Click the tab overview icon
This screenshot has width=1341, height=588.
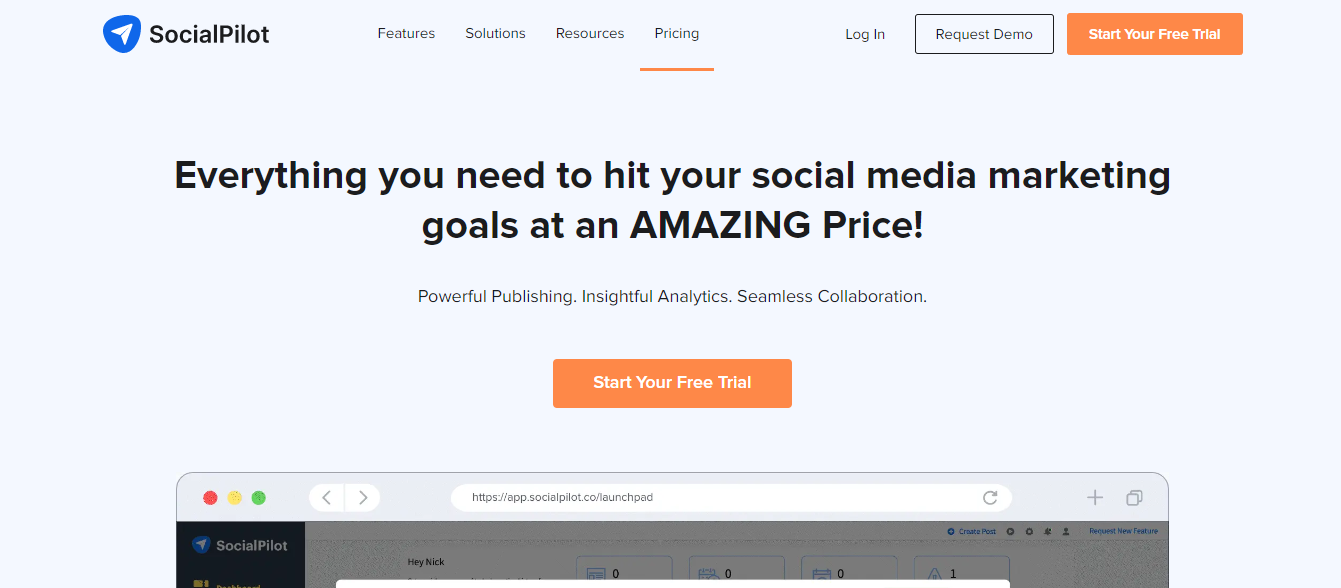(1134, 497)
